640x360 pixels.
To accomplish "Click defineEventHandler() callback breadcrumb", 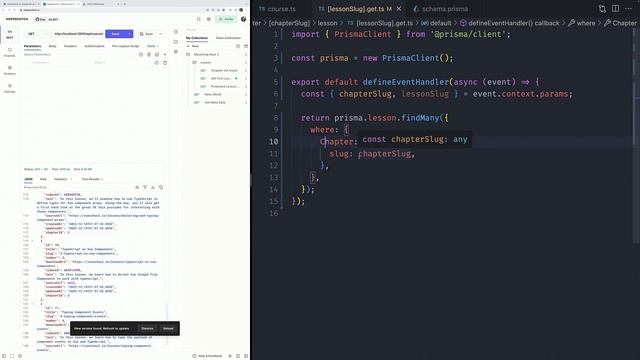I will tap(509, 23).
